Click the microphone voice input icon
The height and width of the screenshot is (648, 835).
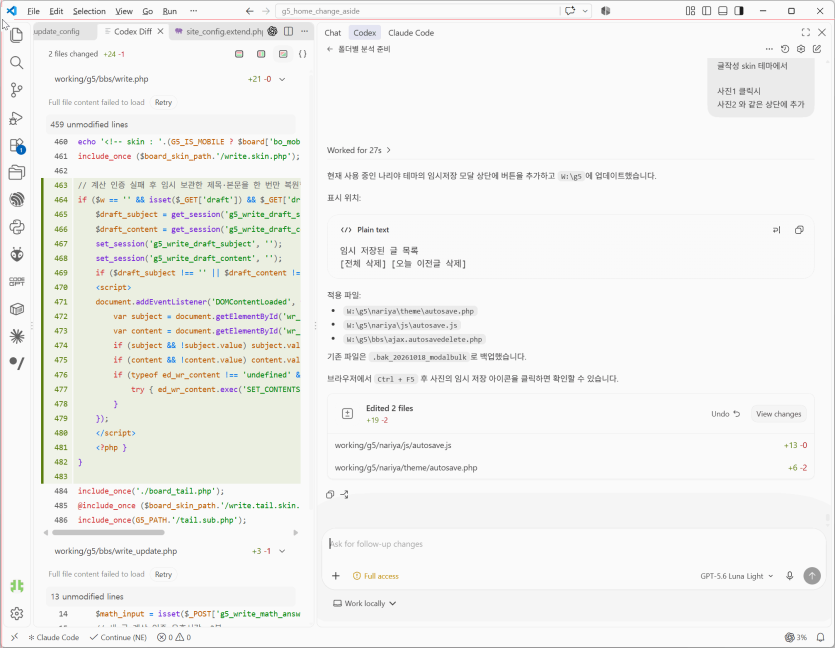(790, 576)
